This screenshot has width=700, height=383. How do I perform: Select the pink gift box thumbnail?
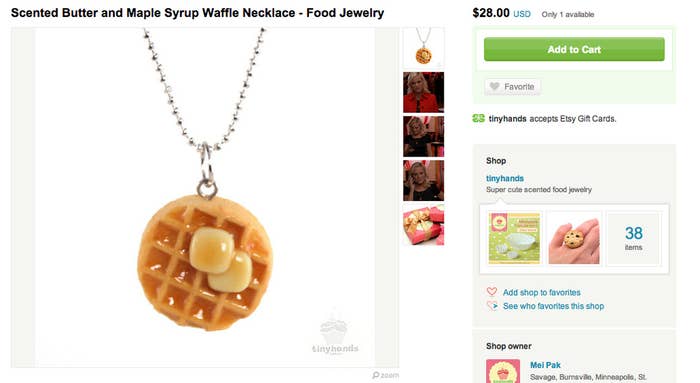(x=423, y=225)
